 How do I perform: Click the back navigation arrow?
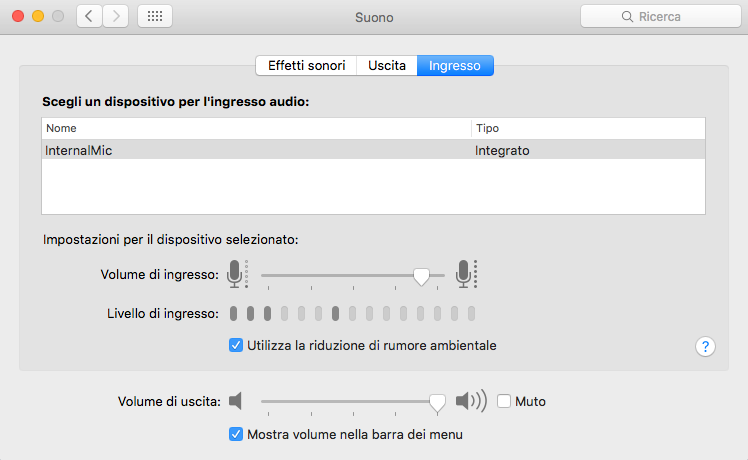(x=90, y=17)
